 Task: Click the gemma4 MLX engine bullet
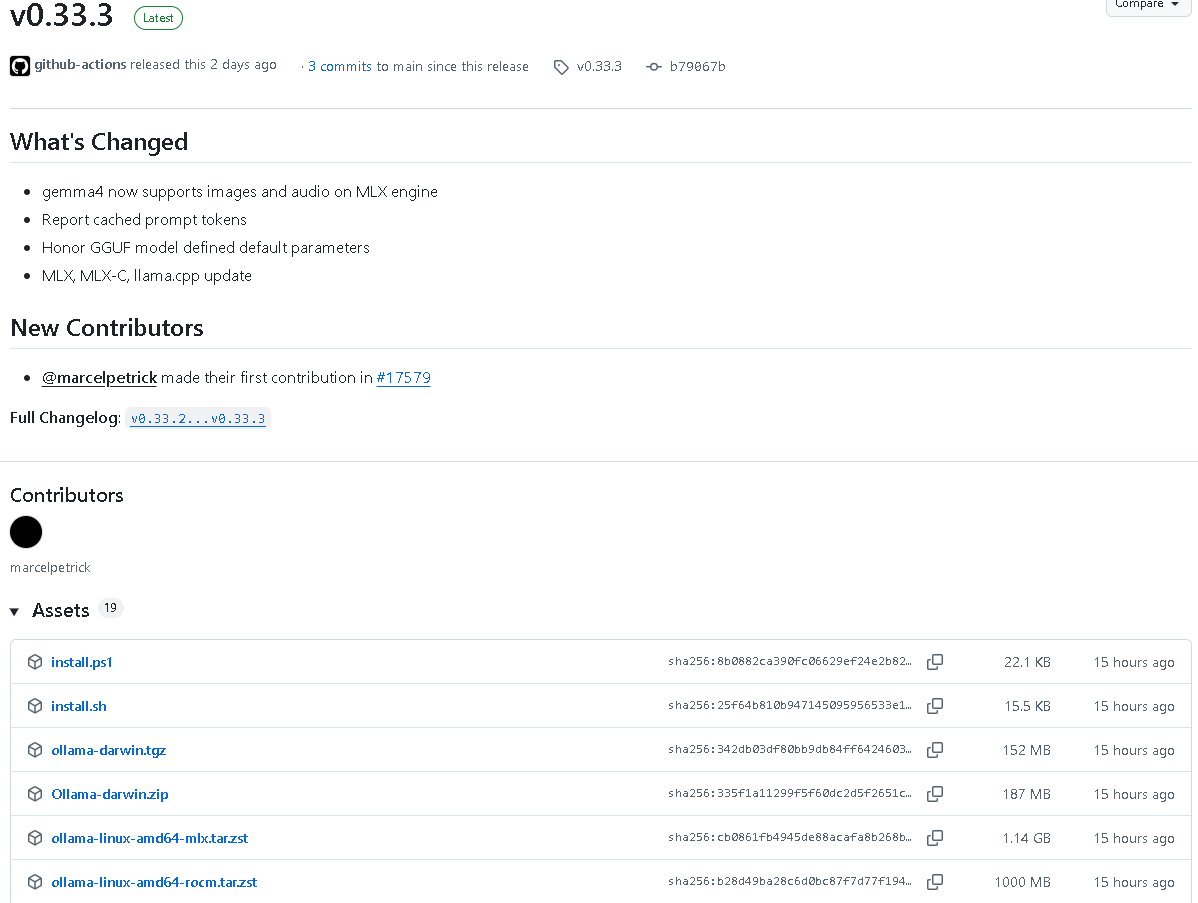[240, 192]
